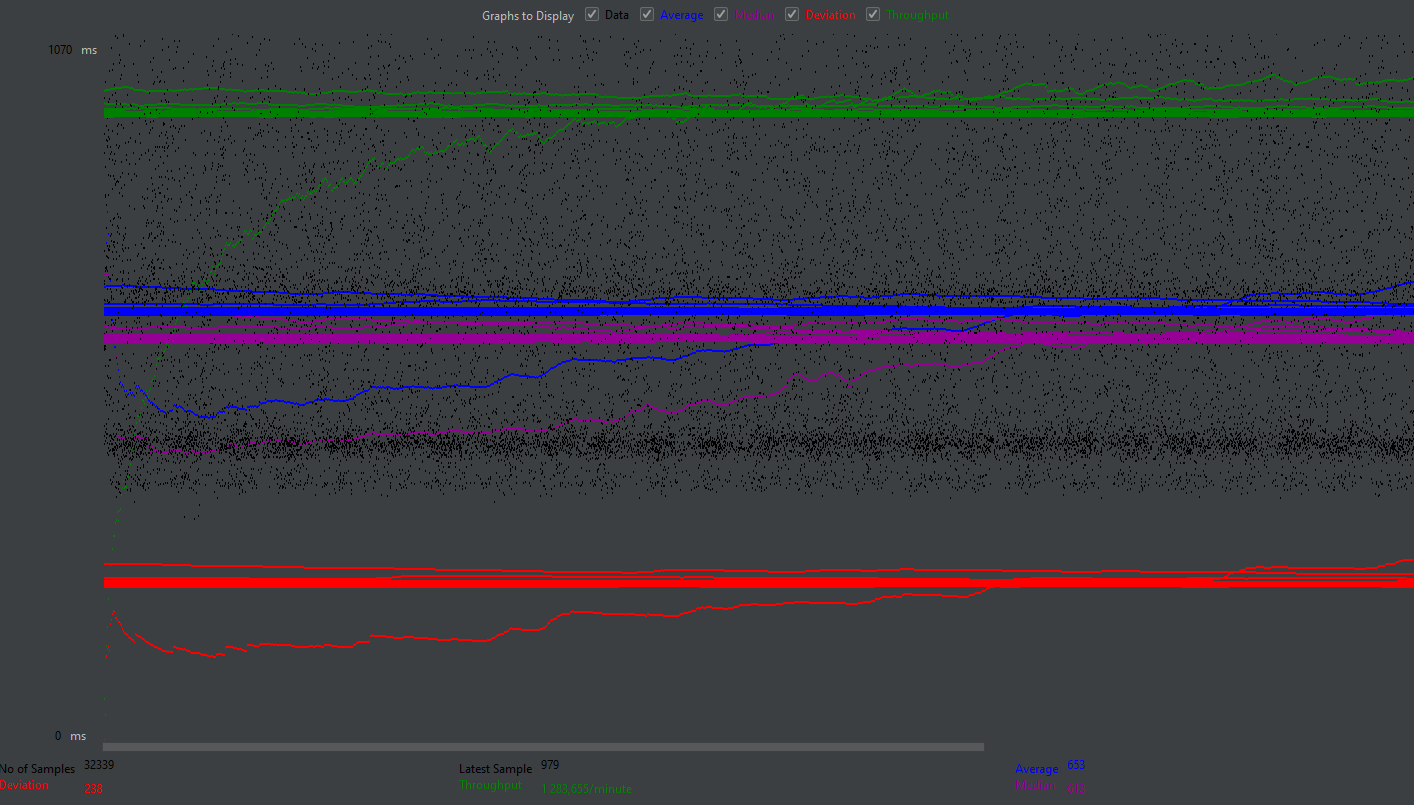Toggle the Average graph checkbox

tap(647, 15)
